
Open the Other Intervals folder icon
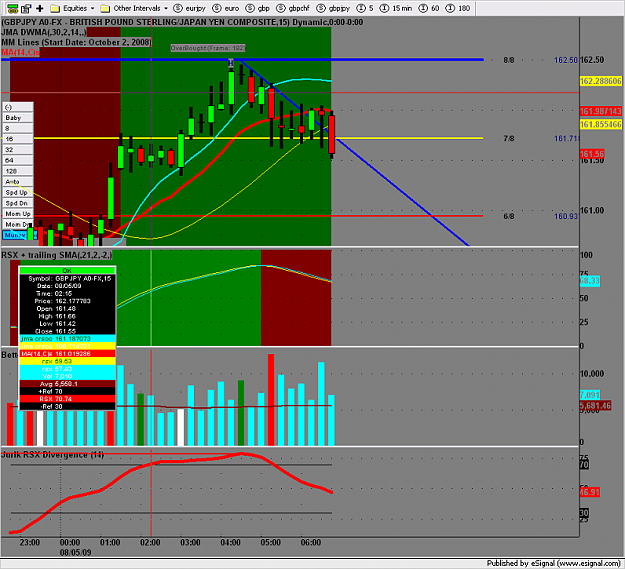click(105, 8)
